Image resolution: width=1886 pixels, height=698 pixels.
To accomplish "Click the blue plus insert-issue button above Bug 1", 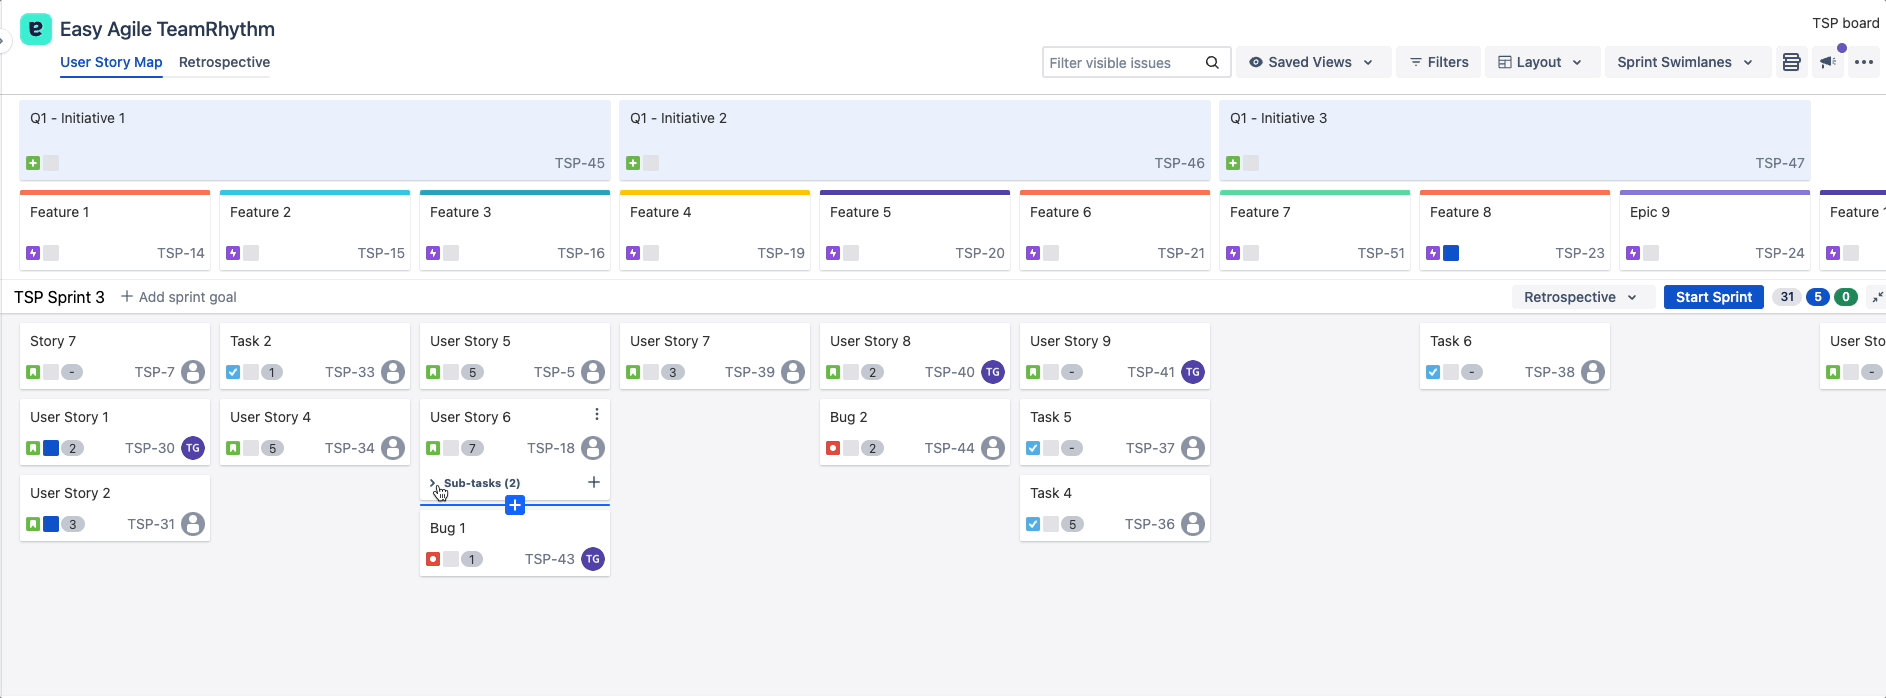I will 515,505.
